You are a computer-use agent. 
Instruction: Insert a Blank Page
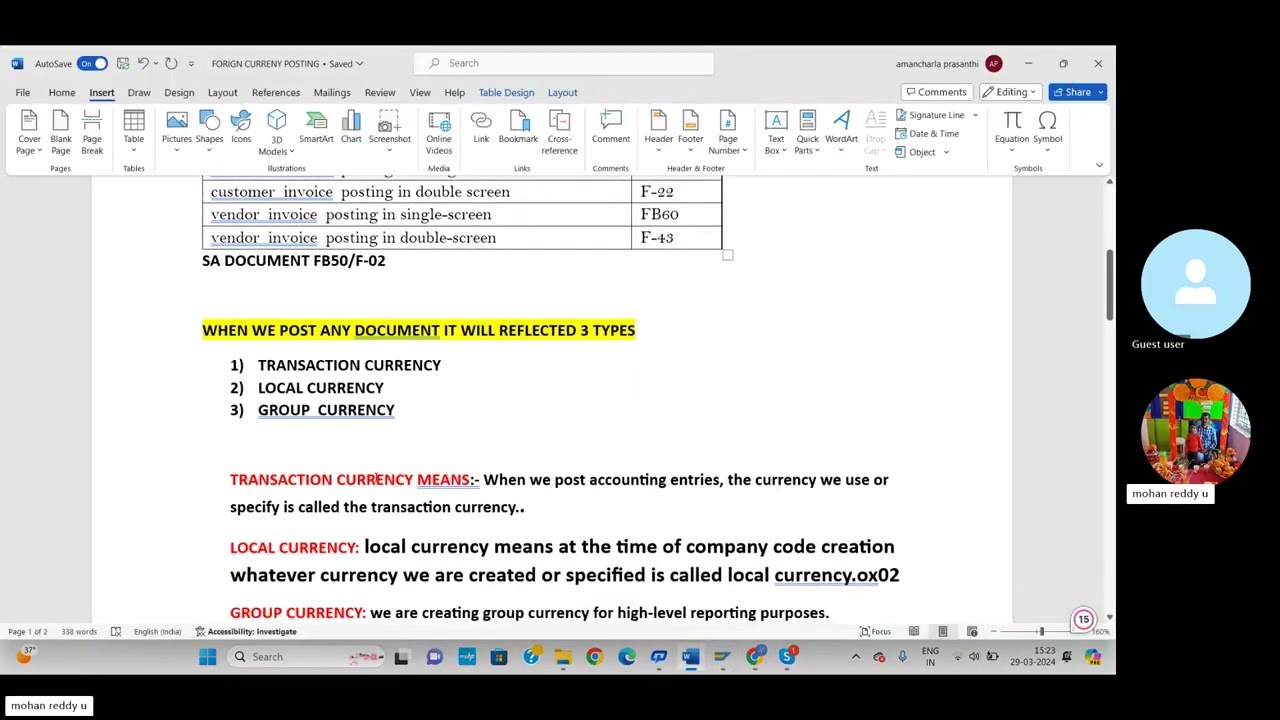click(x=61, y=132)
